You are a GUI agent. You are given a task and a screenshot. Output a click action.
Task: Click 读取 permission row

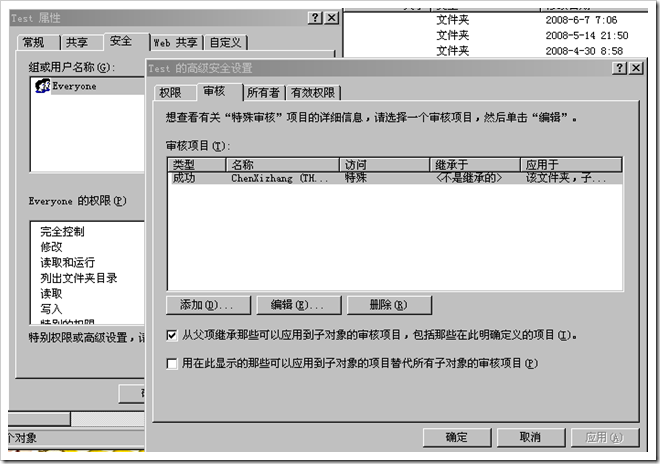51,294
